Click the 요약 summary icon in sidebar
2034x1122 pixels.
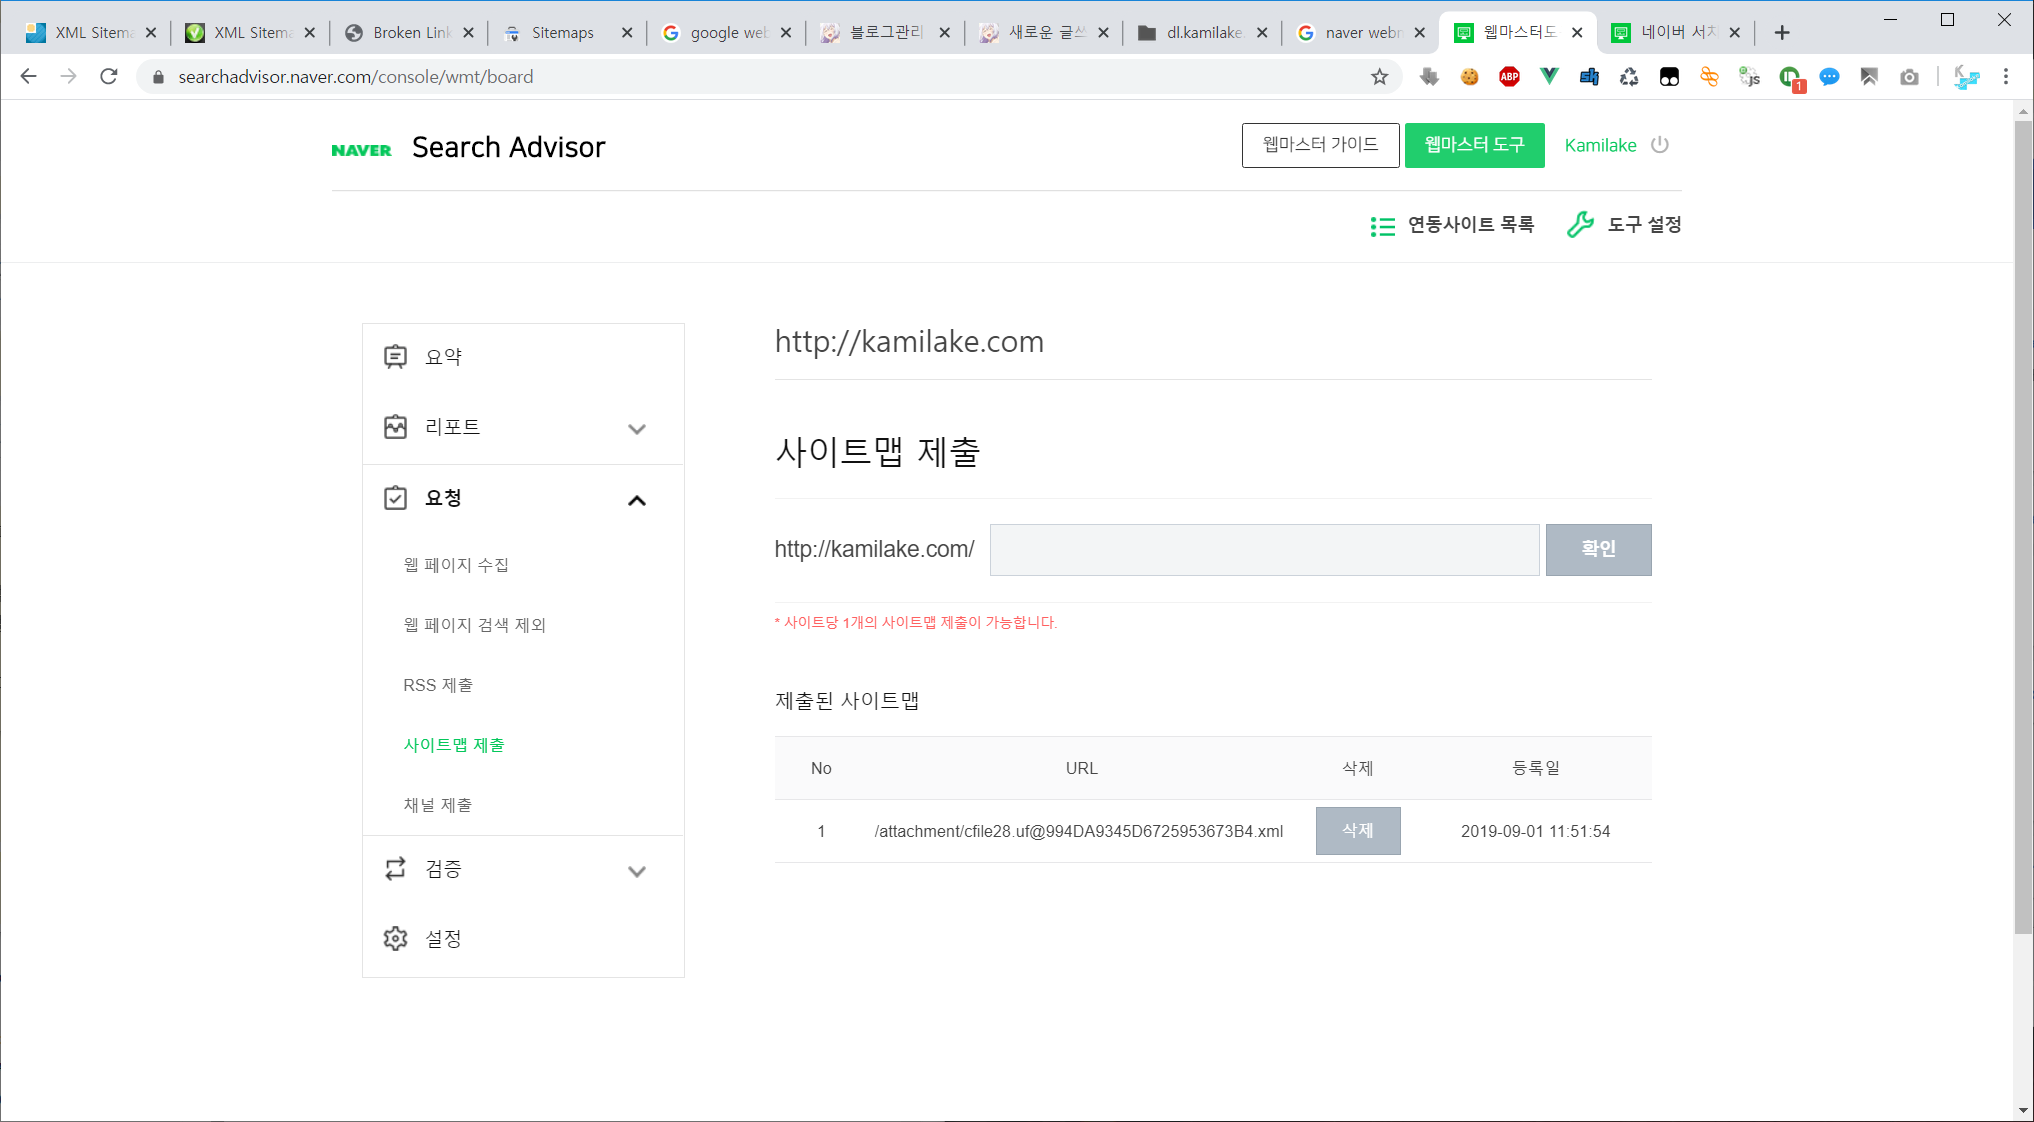coord(395,357)
